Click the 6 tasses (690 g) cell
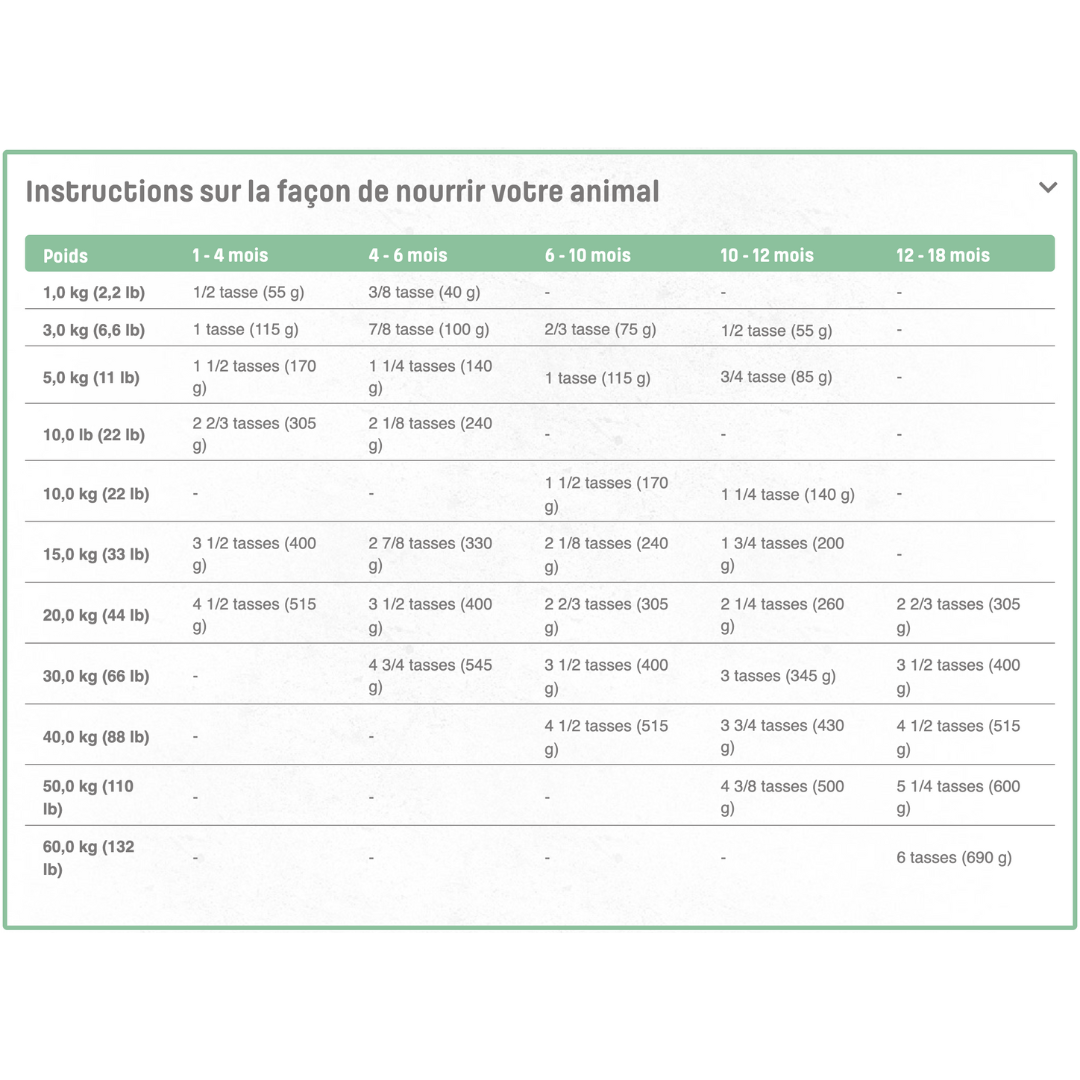The image size is (1080, 1080). tap(954, 858)
